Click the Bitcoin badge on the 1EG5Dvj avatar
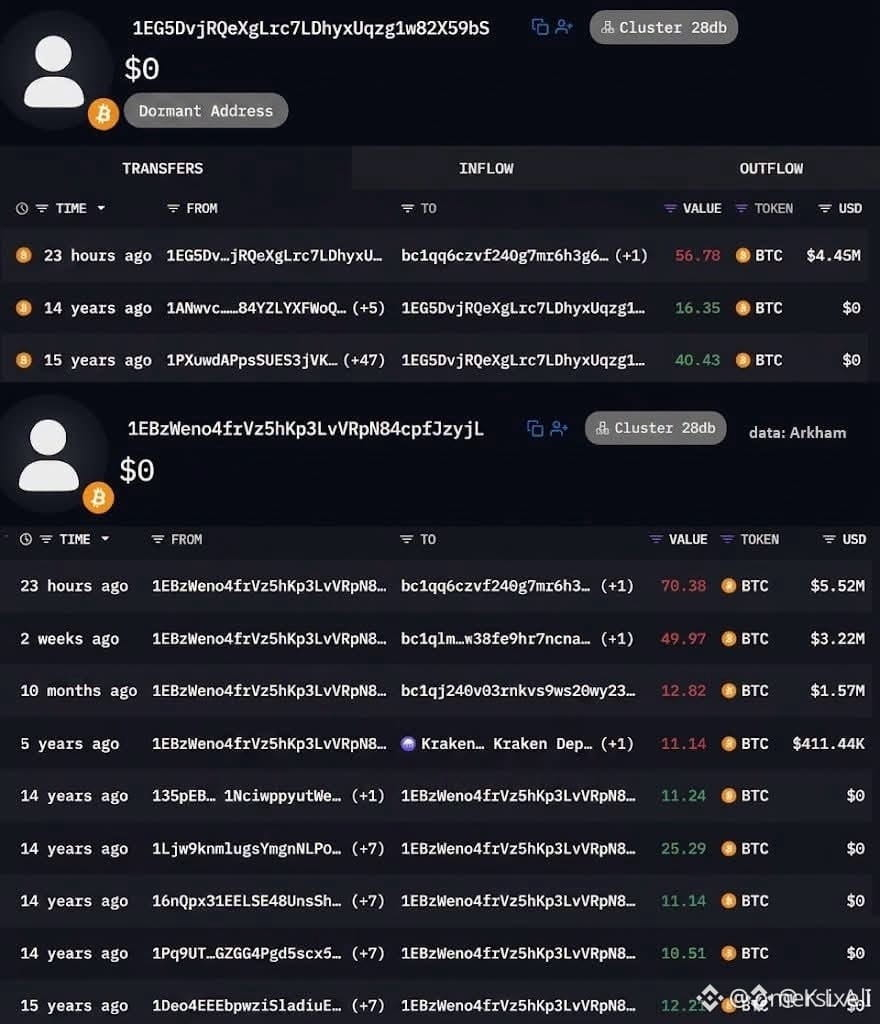The image size is (880, 1024). click(x=103, y=114)
